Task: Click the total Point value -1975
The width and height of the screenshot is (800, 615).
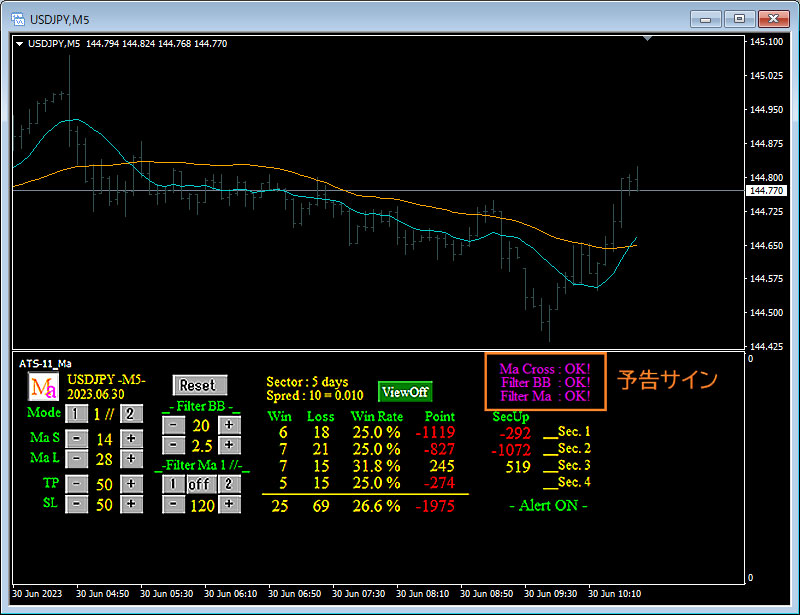Action: (x=435, y=506)
